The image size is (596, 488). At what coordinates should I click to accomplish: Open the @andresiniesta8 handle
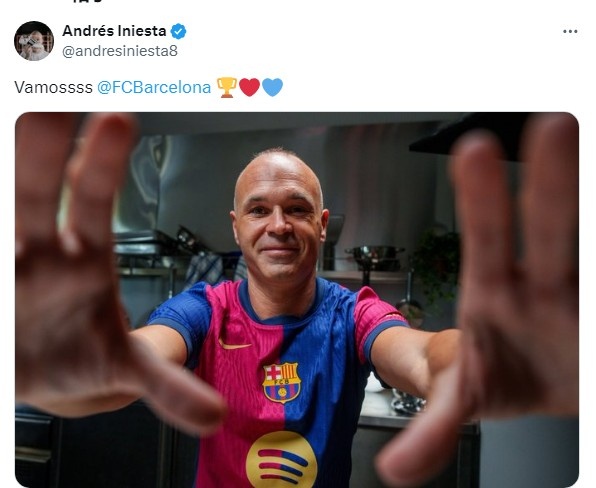point(120,51)
